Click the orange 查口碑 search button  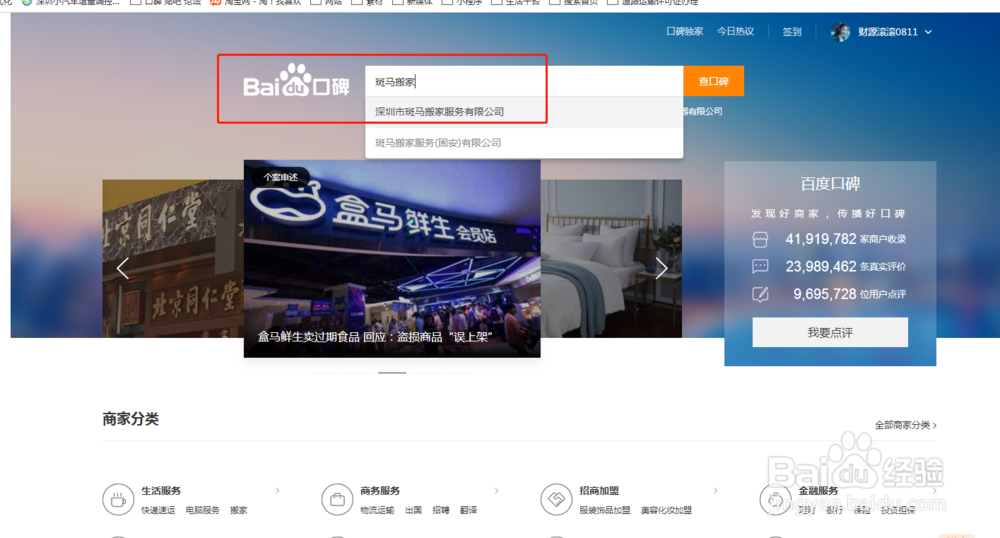click(x=714, y=82)
